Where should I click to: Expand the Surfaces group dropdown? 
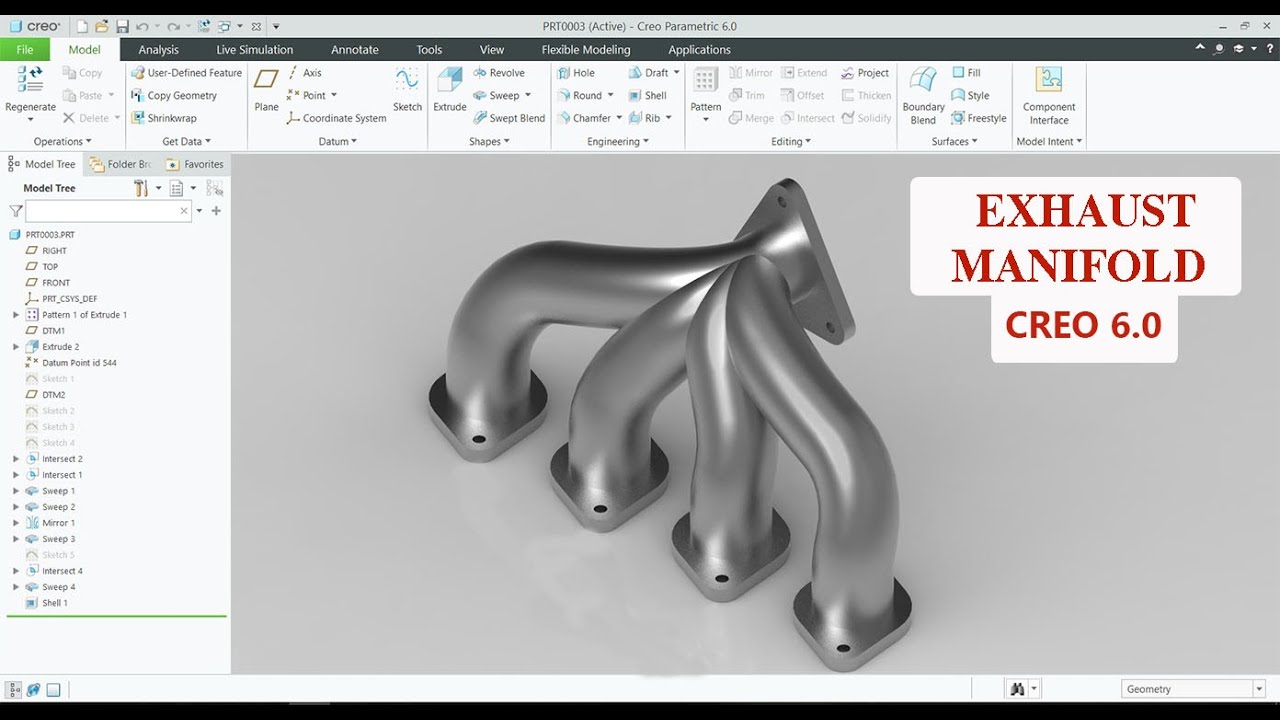[x=955, y=142]
